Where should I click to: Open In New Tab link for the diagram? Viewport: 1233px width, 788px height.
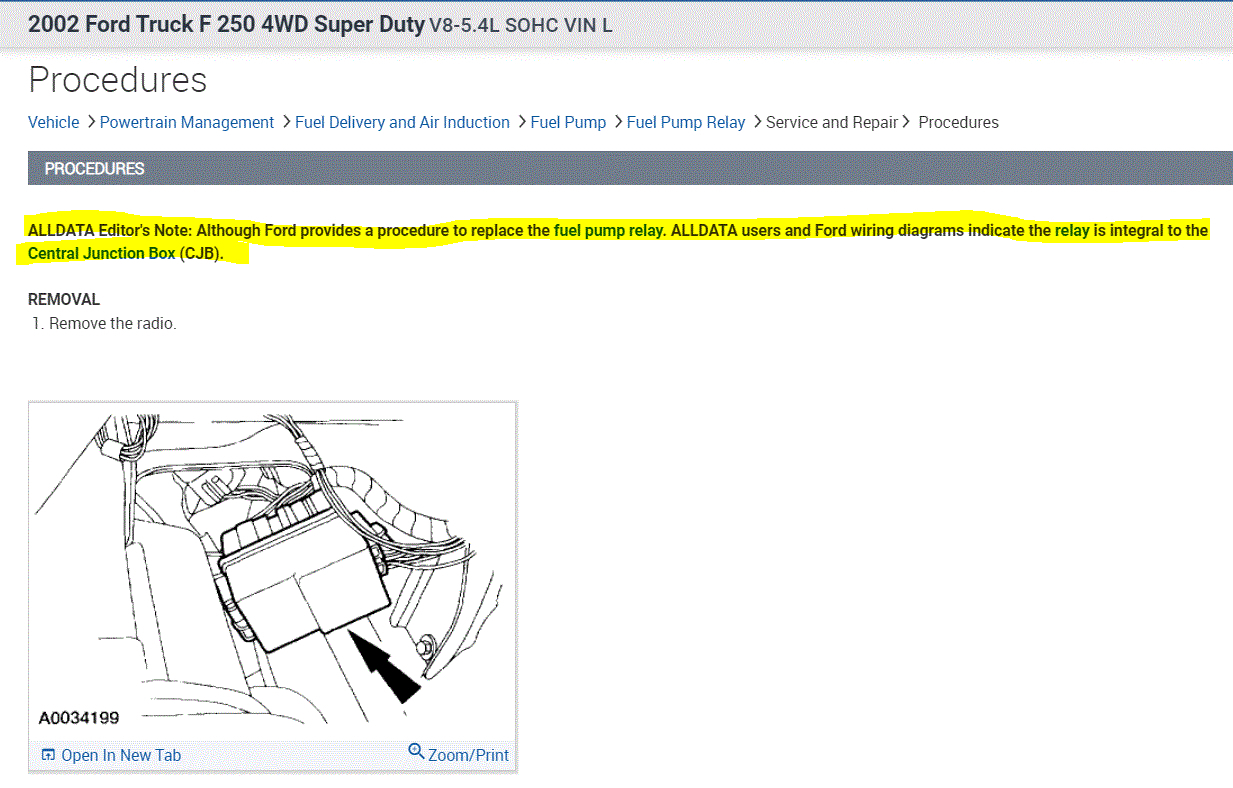click(121, 755)
